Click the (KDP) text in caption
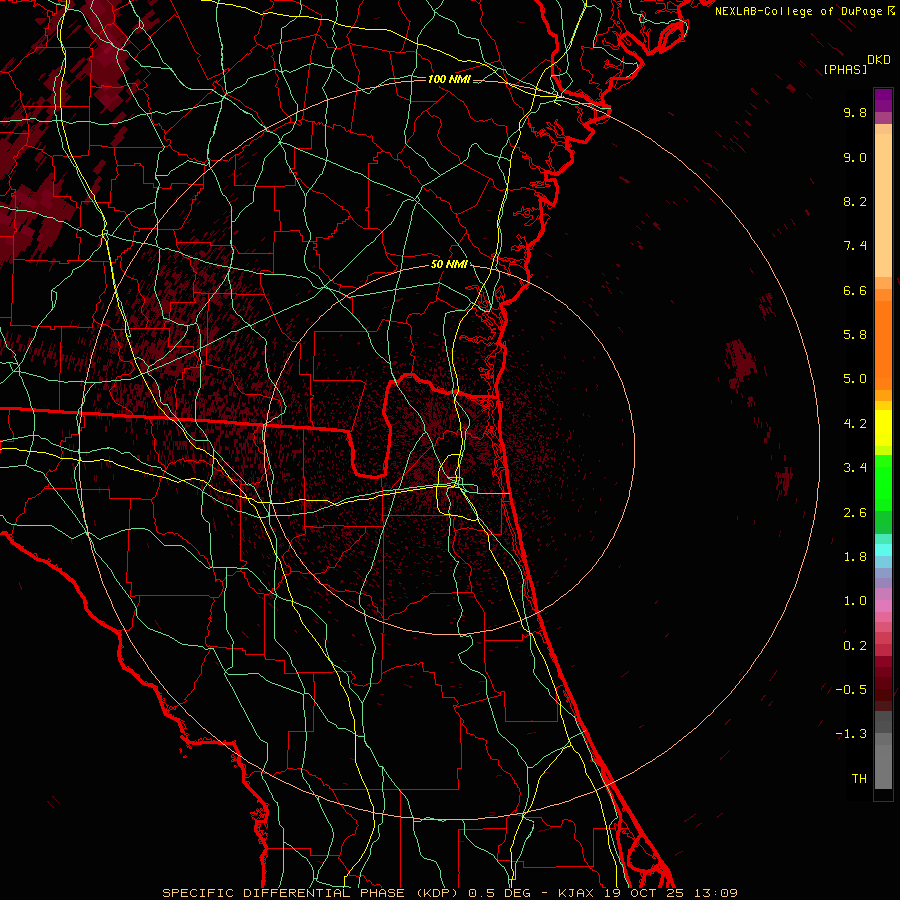Image resolution: width=900 pixels, height=900 pixels. tap(437, 893)
